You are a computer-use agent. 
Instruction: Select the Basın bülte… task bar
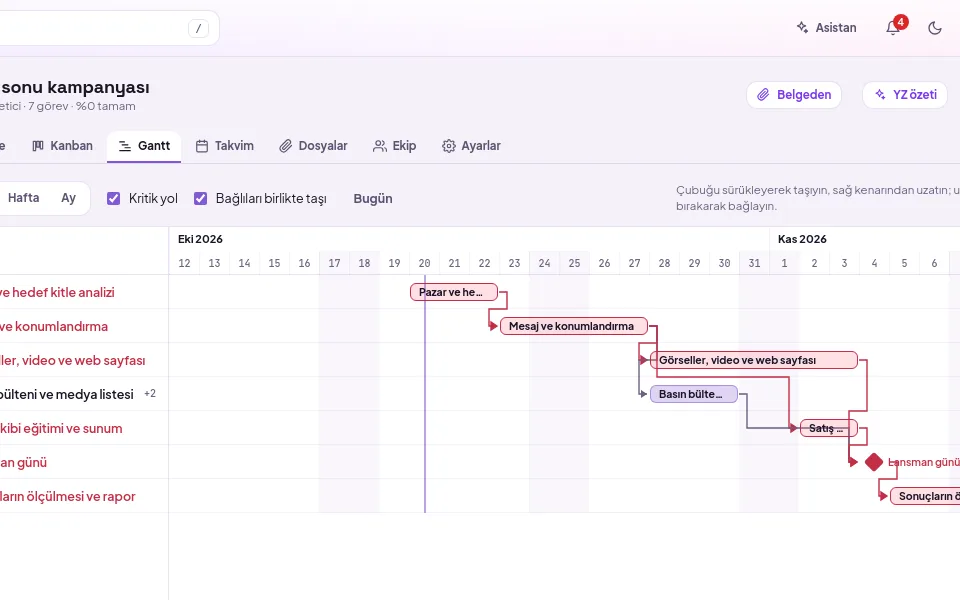coord(694,394)
